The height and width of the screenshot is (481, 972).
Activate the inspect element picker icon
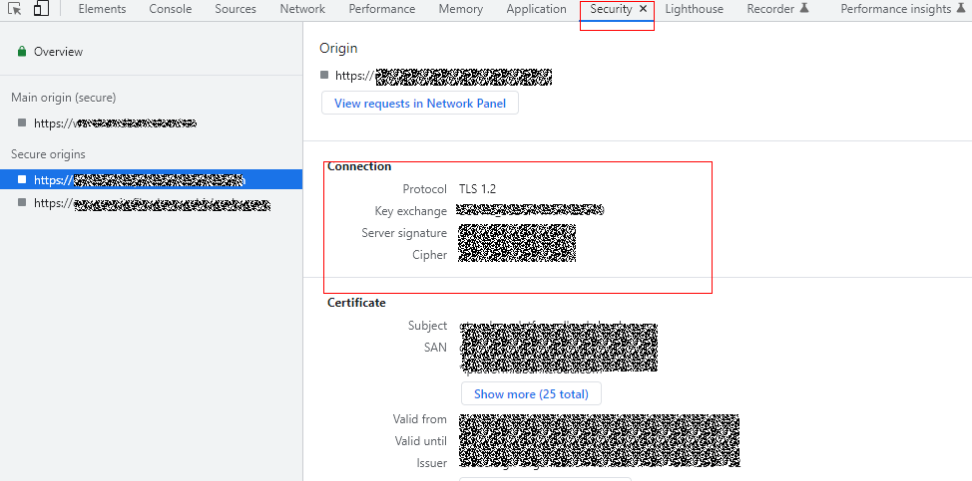point(14,9)
